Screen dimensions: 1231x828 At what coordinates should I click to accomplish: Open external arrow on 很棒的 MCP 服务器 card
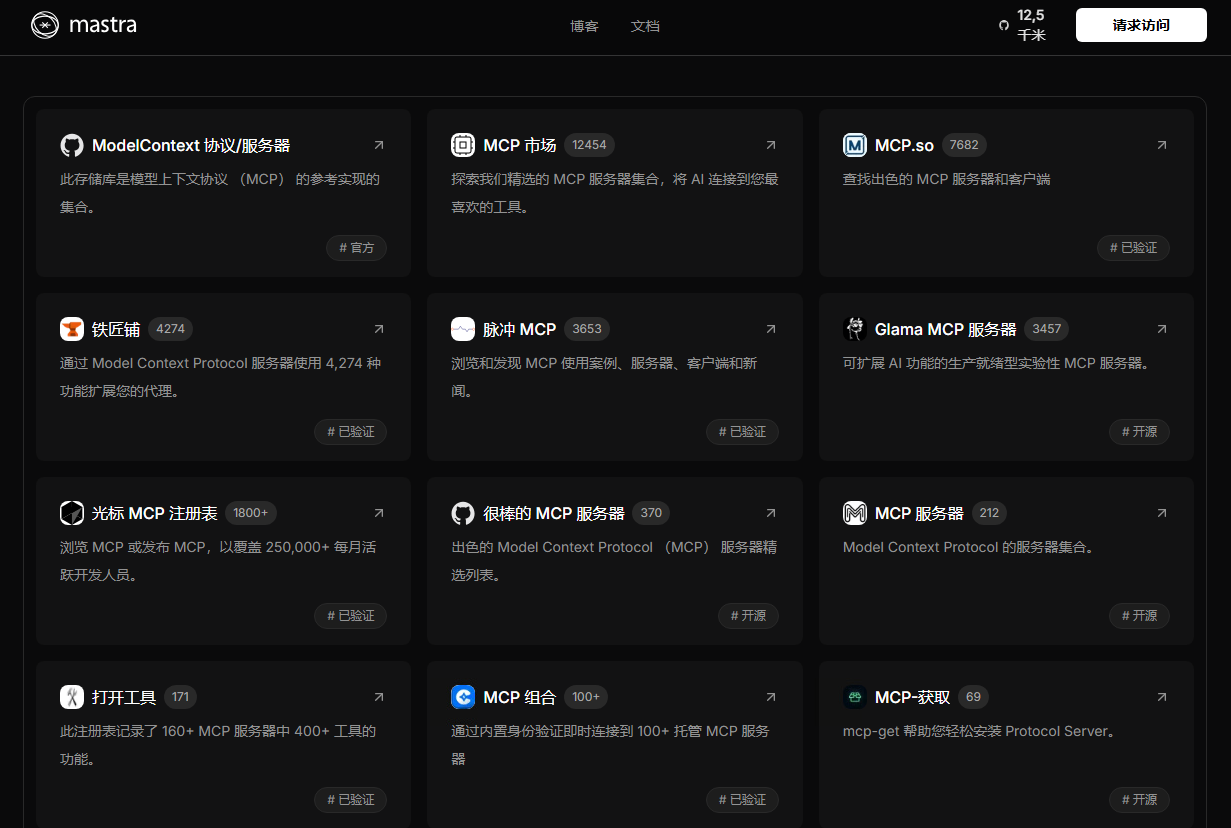771,513
